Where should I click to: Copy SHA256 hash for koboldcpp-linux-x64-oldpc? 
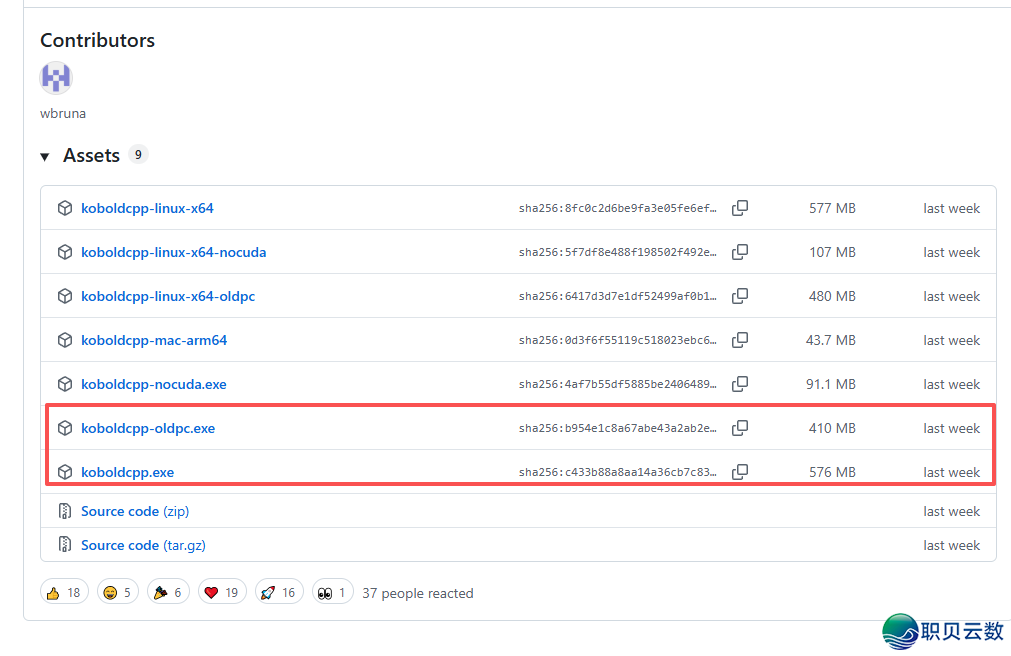740,296
